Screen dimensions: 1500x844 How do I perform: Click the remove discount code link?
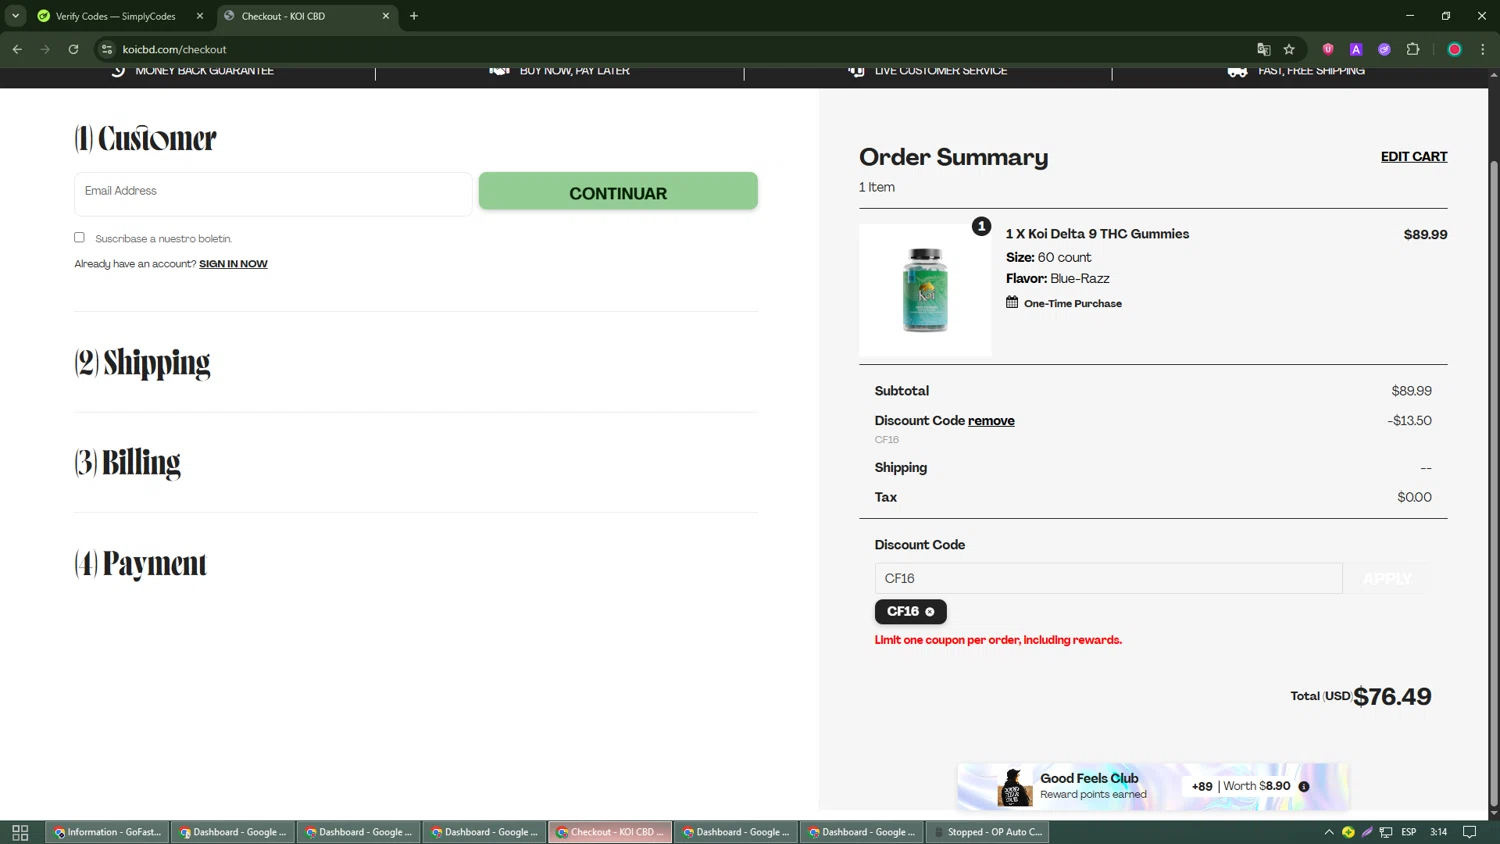tap(991, 421)
